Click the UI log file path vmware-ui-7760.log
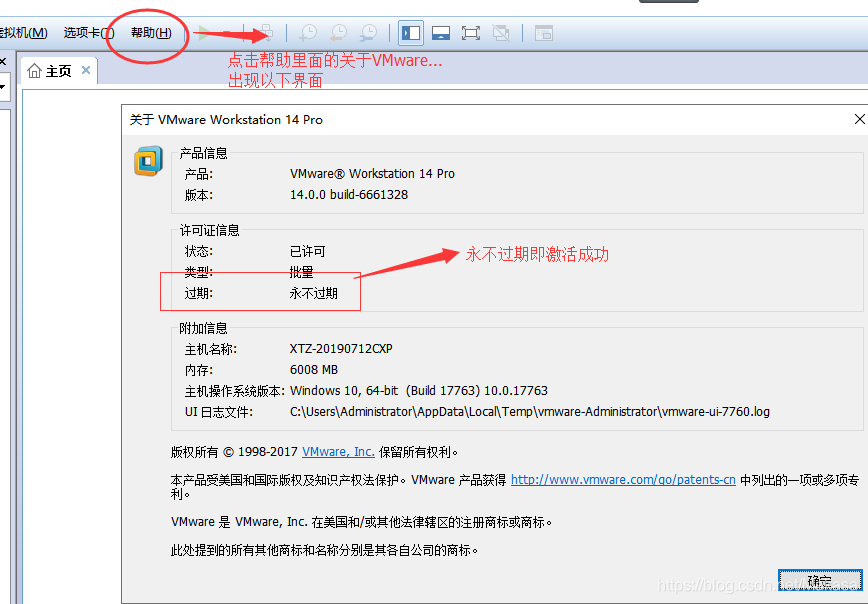This screenshot has height=604, width=868. 530,412
